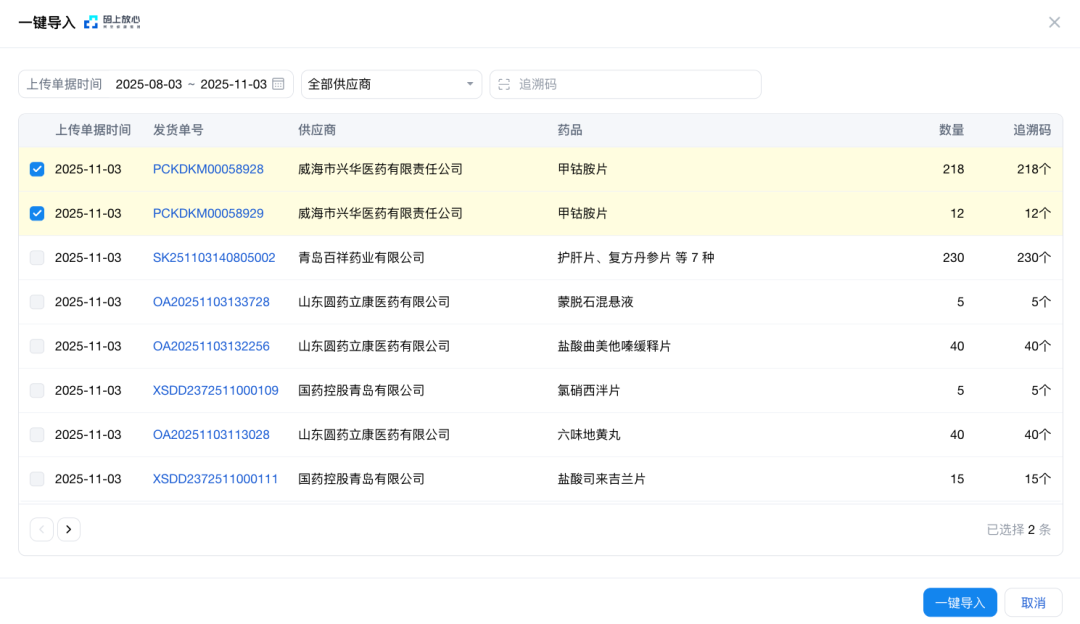Check the 蒙脱石混悬液 row checkbox
Image resolution: width=1080 pixels, height=624 pixels.
pyautogui.click(x=37, y=301)
